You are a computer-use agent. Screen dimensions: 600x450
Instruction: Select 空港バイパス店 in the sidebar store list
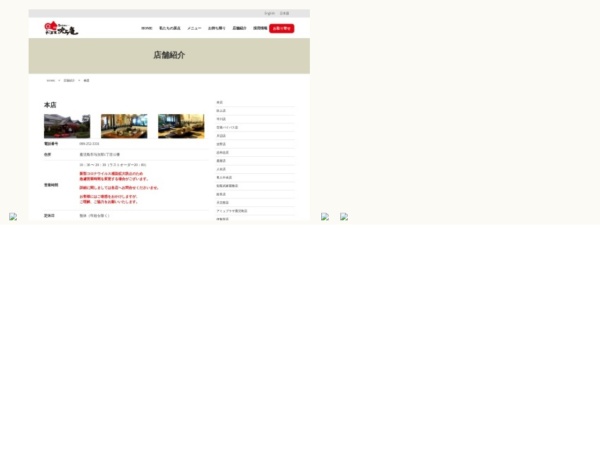pyautogui.click(x=227, y=127)
